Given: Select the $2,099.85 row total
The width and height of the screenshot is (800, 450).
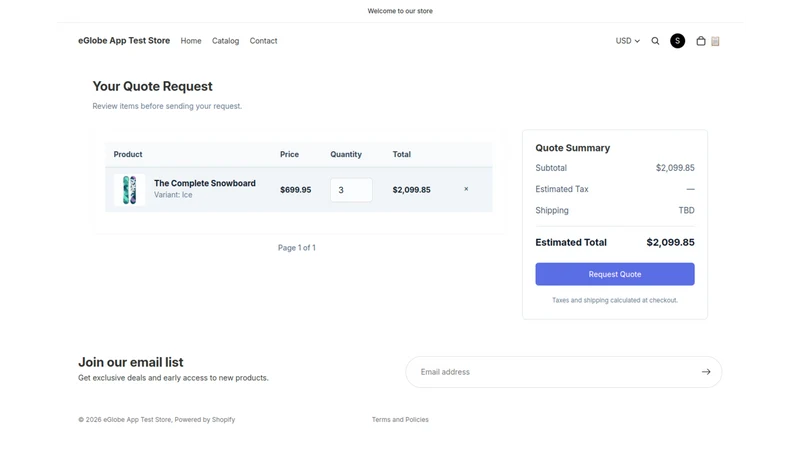Looking at the screenshot, I should pyautogui.click(x=411, y=190).
